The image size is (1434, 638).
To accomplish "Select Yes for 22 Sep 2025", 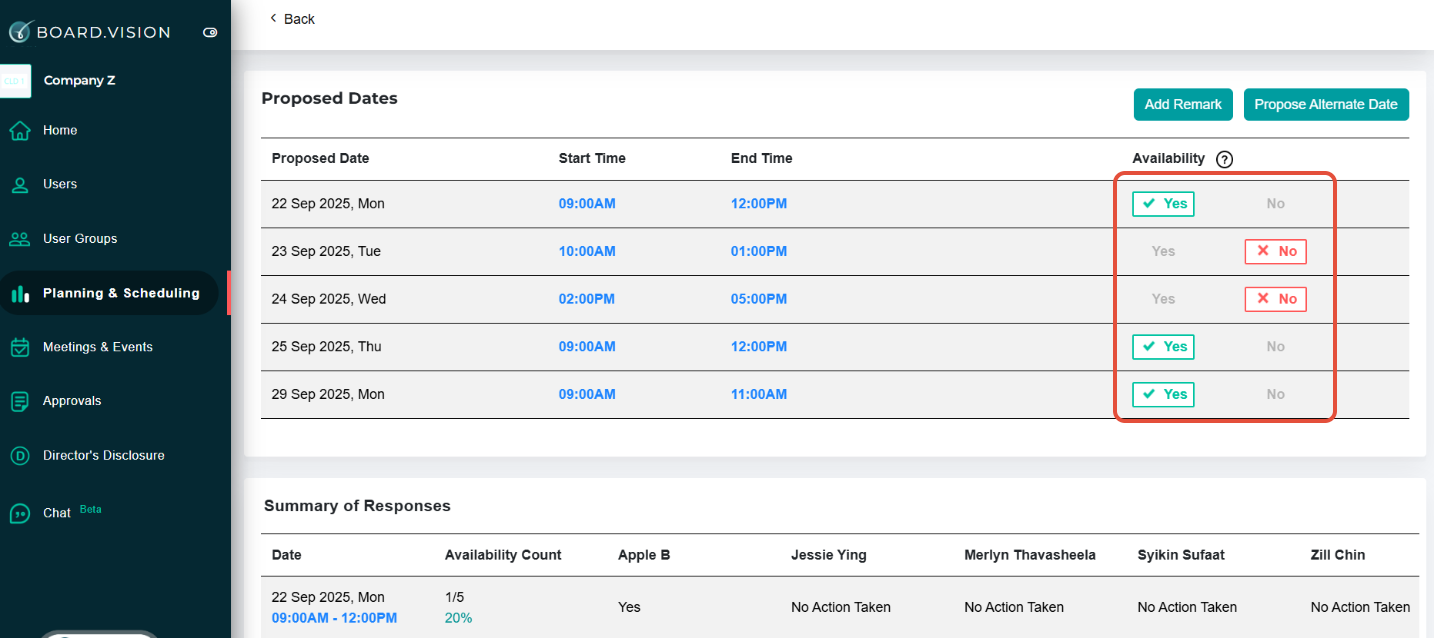I will (x=1163, y=204).
